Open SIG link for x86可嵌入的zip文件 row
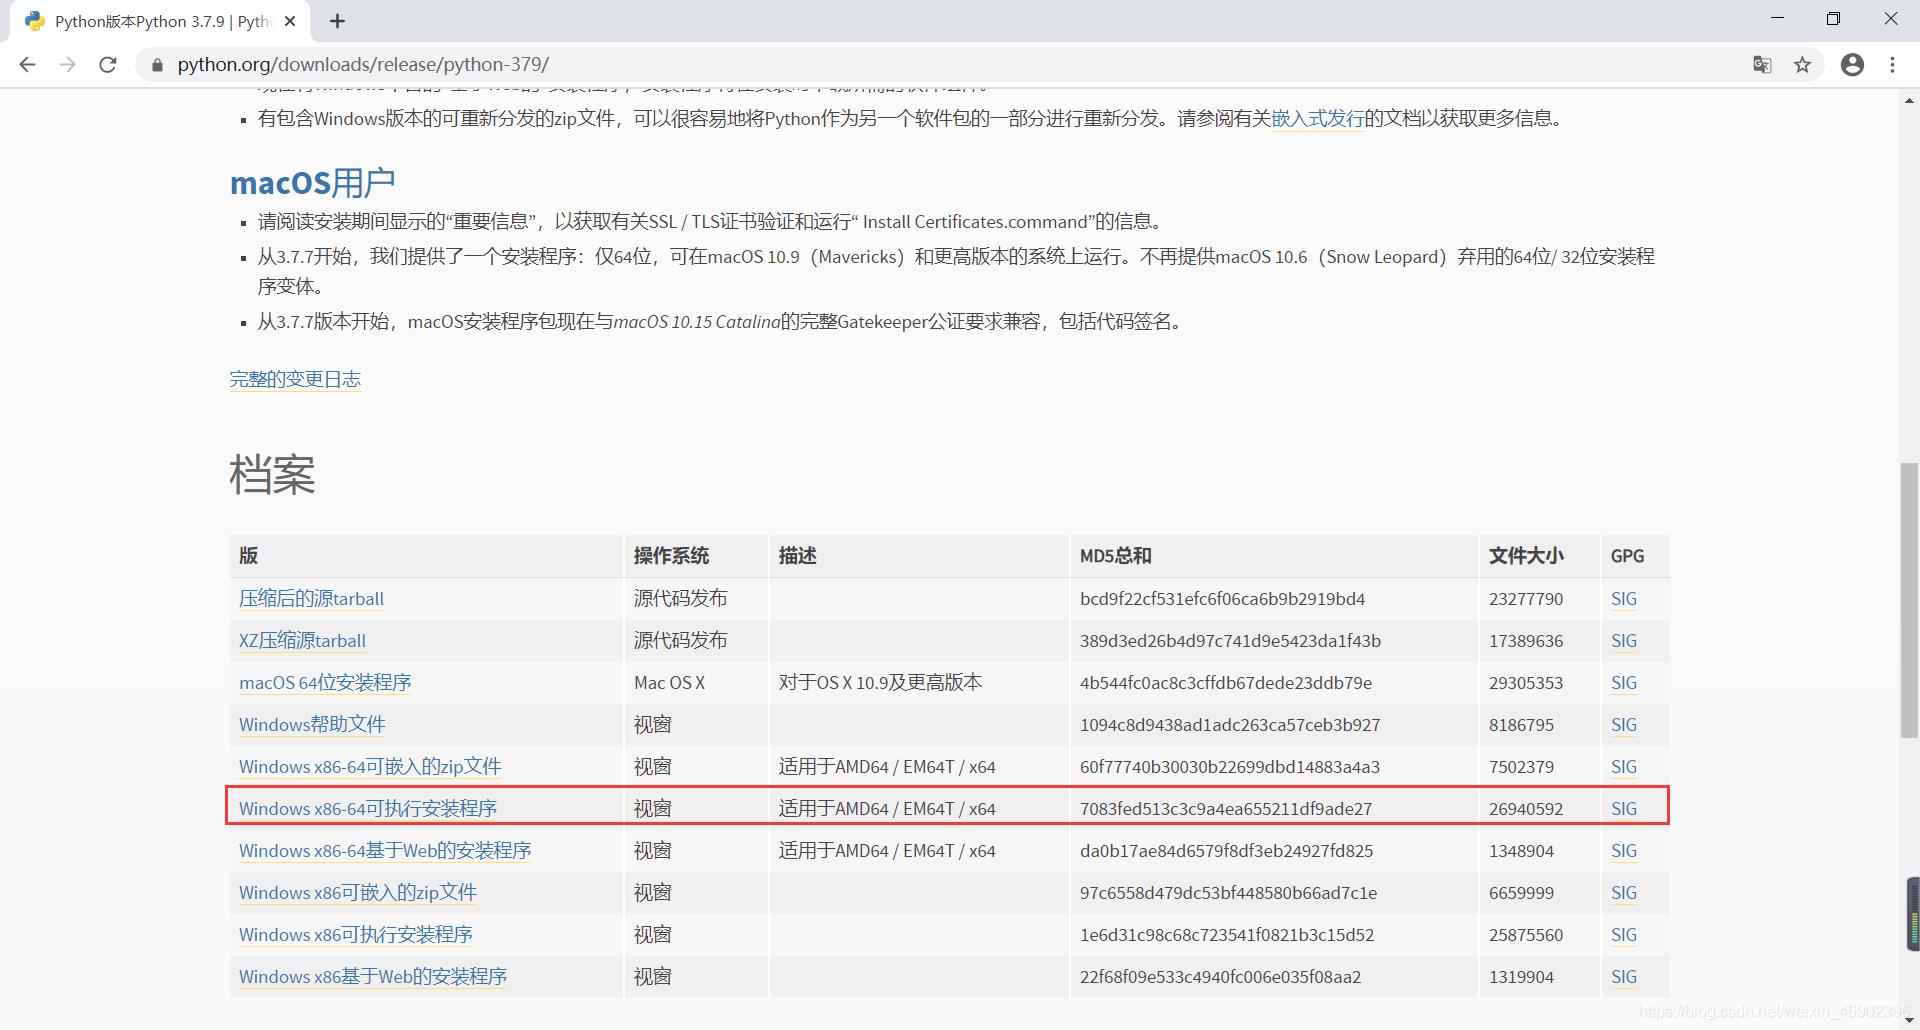 [x=1624, y=893]
